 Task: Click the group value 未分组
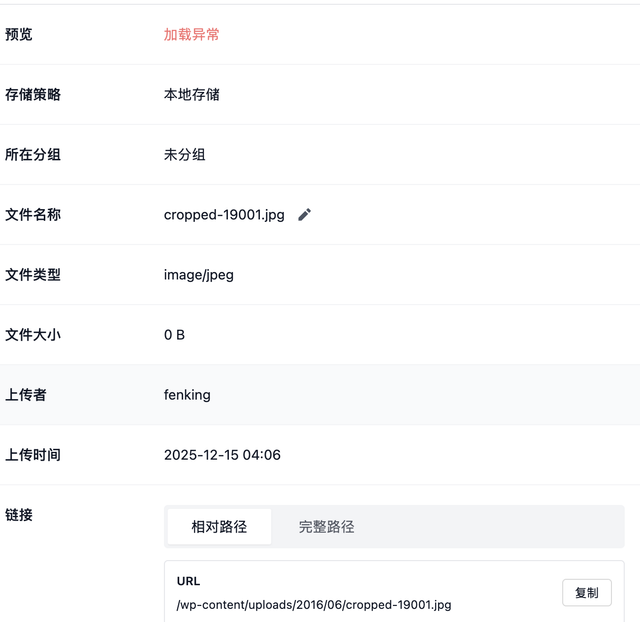[x=184, y=155]
